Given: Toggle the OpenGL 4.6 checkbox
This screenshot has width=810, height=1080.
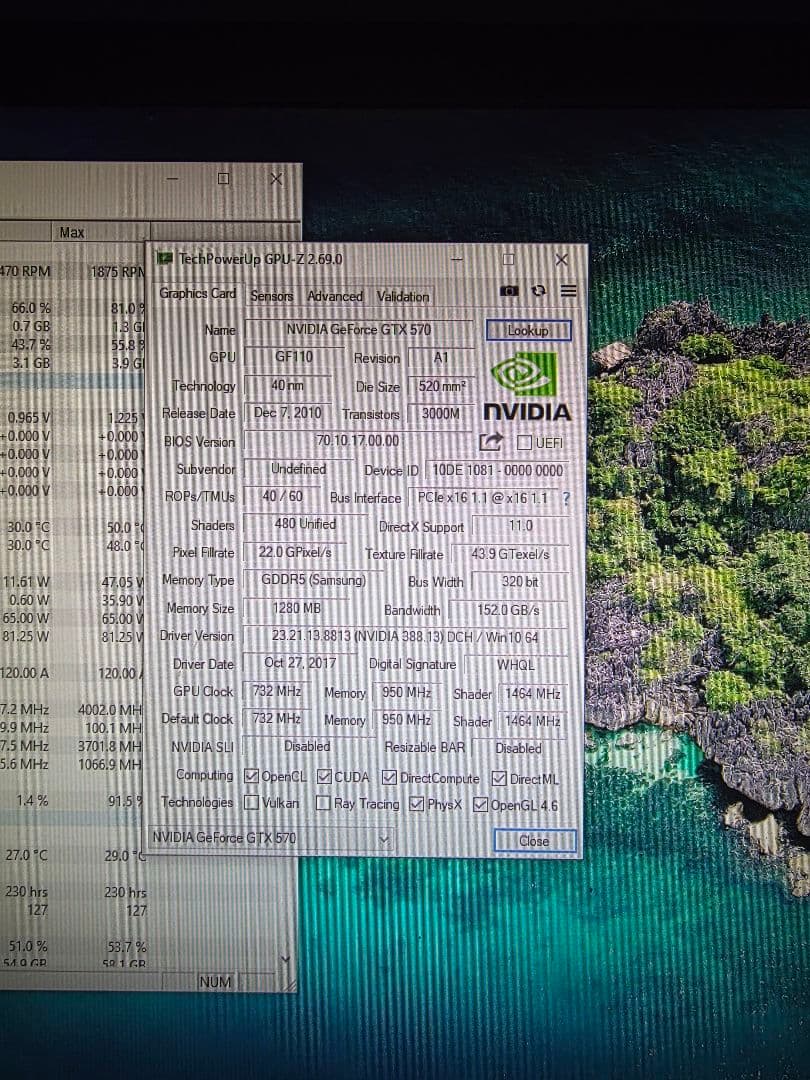Looking at the screenshot, I should 480,804.
